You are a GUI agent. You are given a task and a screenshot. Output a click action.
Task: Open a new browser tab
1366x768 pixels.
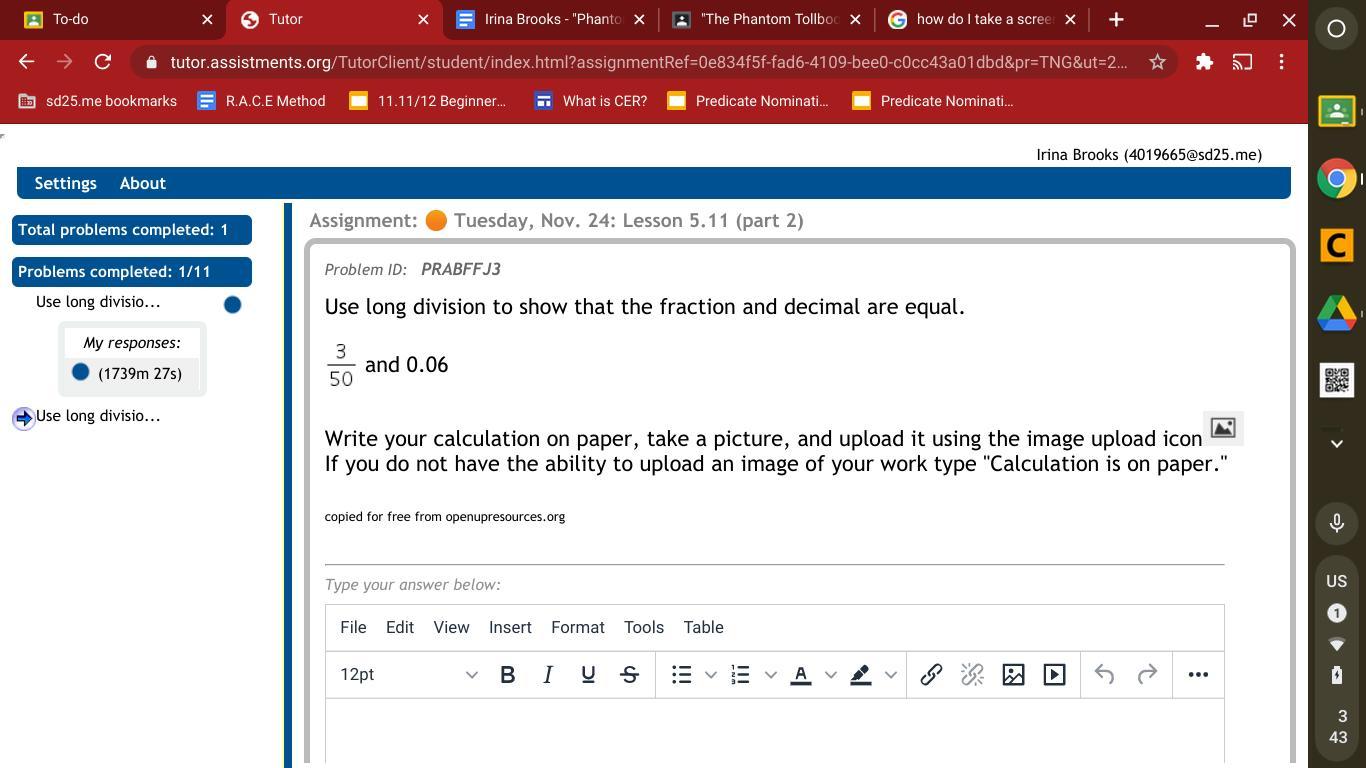pyautogui.click(x=1116, y=19)
